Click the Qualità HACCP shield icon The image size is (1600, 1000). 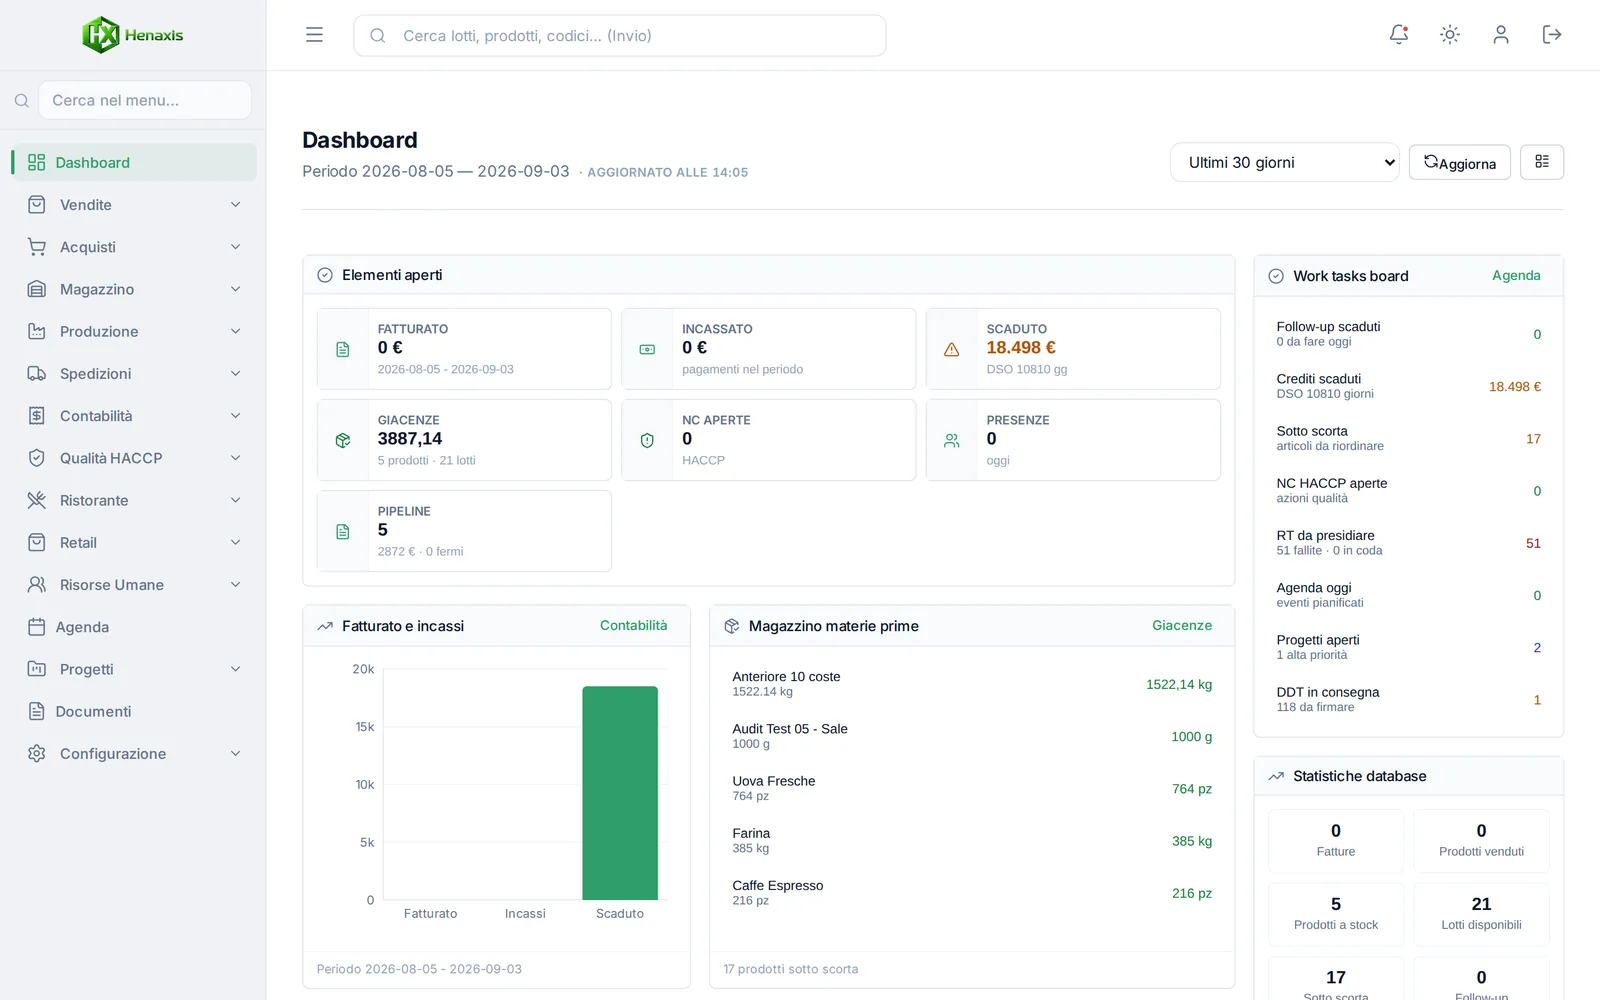click(x=37, y=458)
